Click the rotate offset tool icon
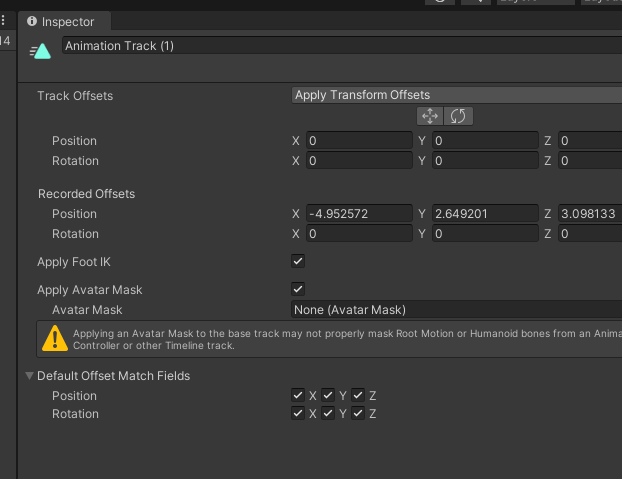Screen dimensions: 622x479 (x=458, y=116)
